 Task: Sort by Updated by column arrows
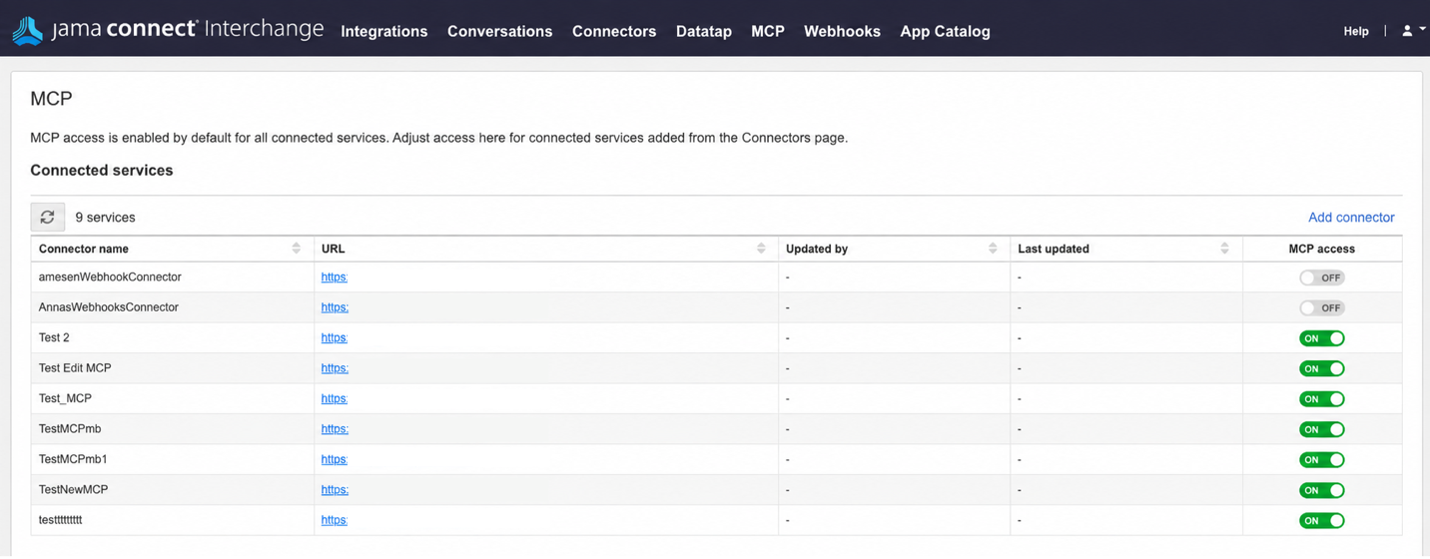[993, 249]
